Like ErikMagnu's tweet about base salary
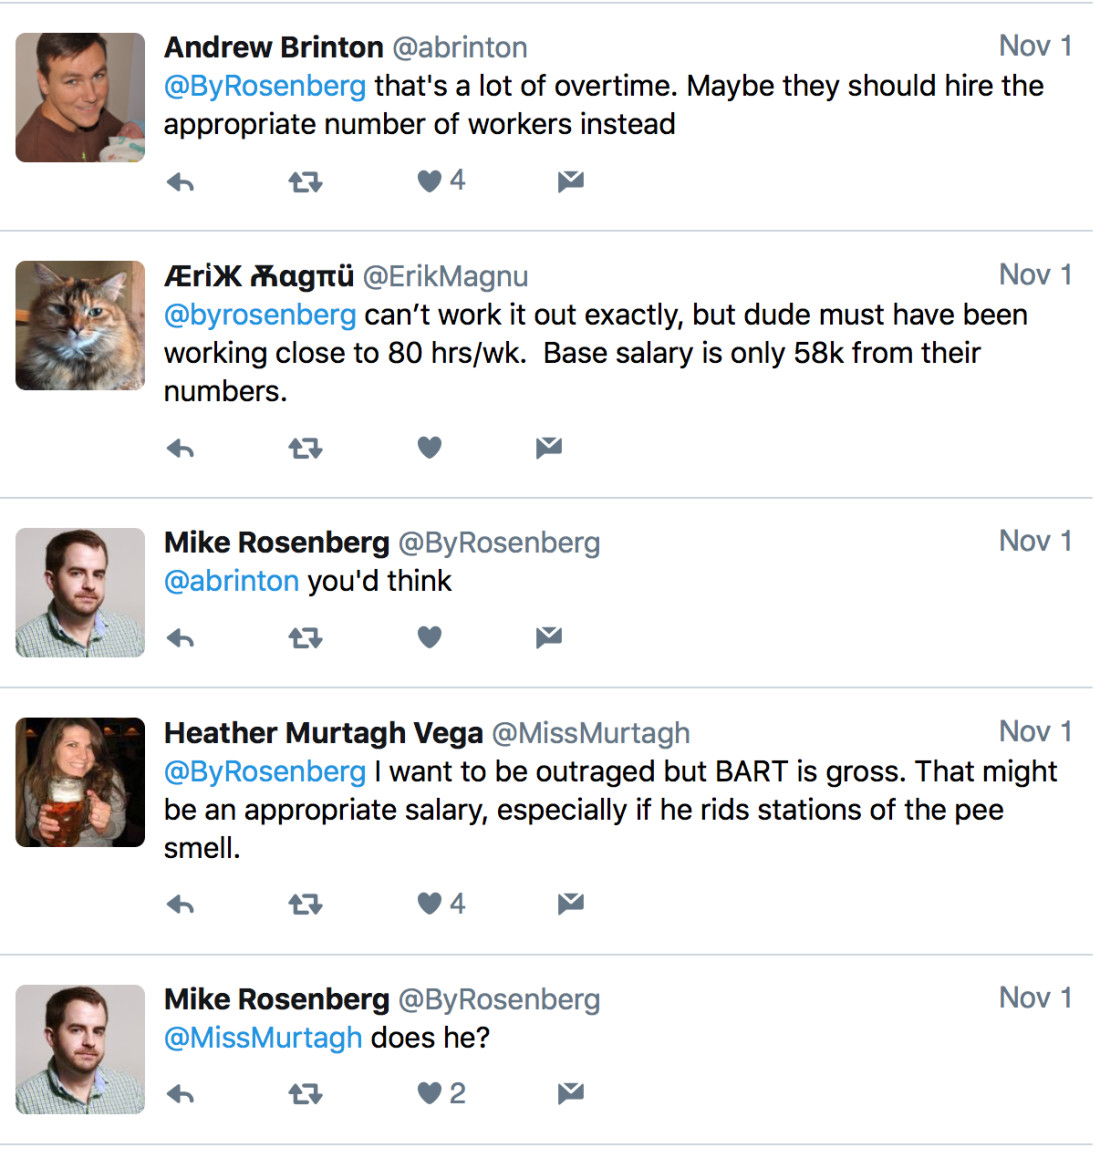This screenshot has height=1158, width=1100. click(x=430, y=448)
